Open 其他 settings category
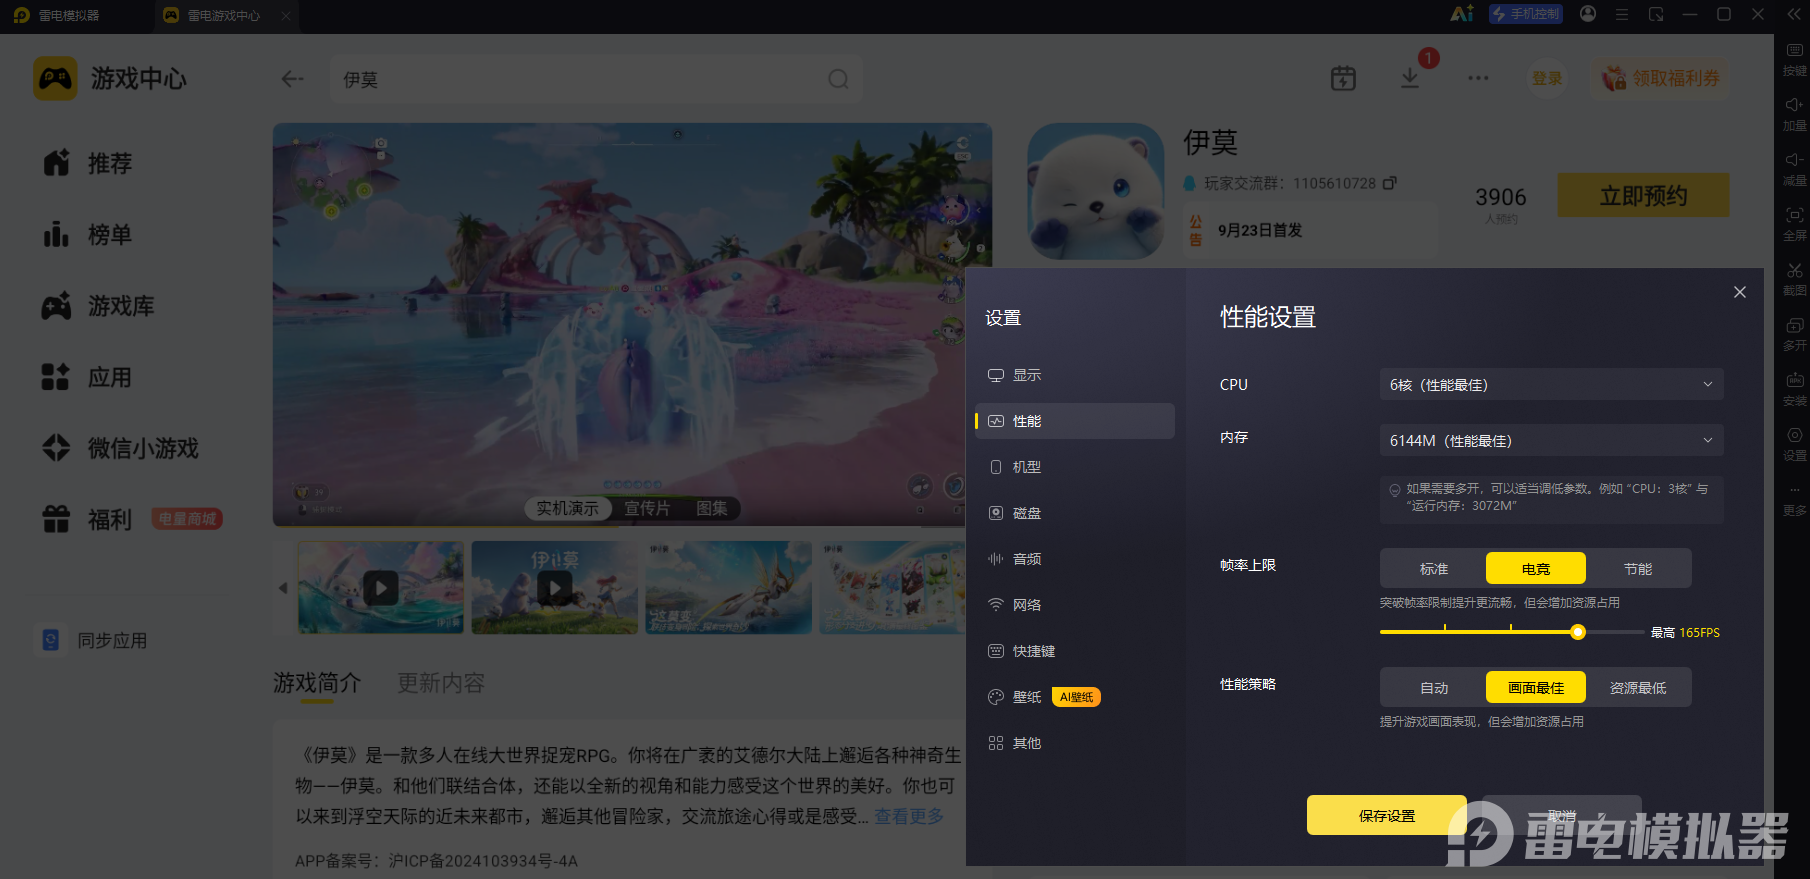 tap(1075, 743)
